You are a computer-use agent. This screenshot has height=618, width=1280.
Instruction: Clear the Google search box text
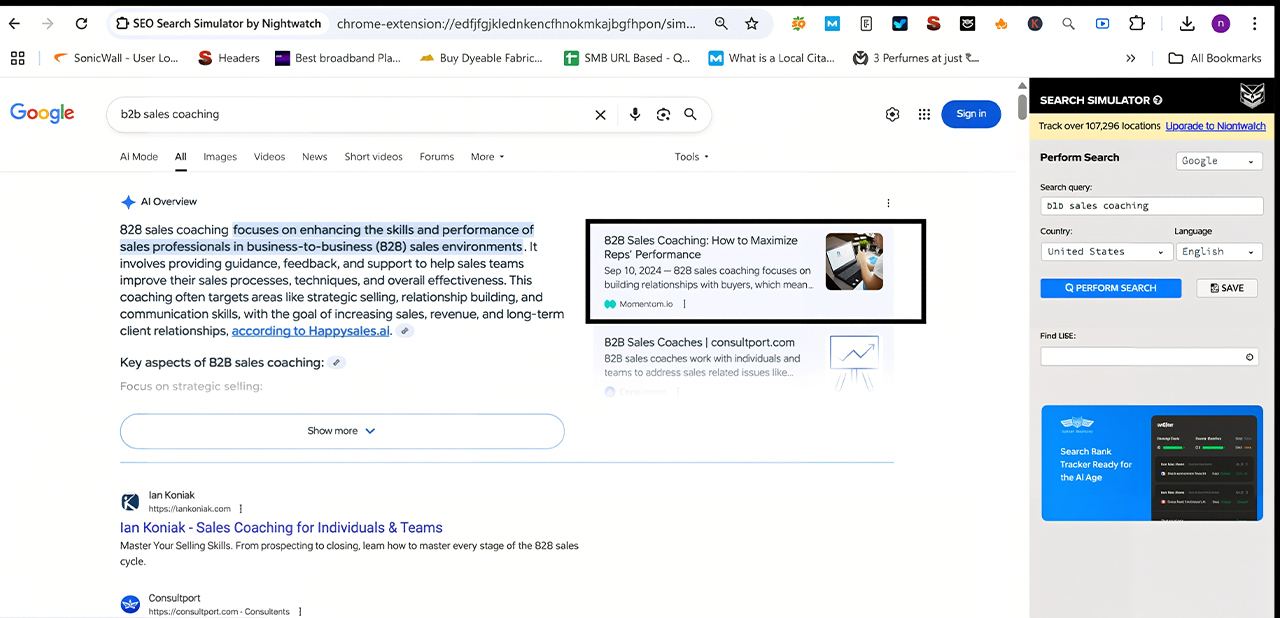coord(600,115)
